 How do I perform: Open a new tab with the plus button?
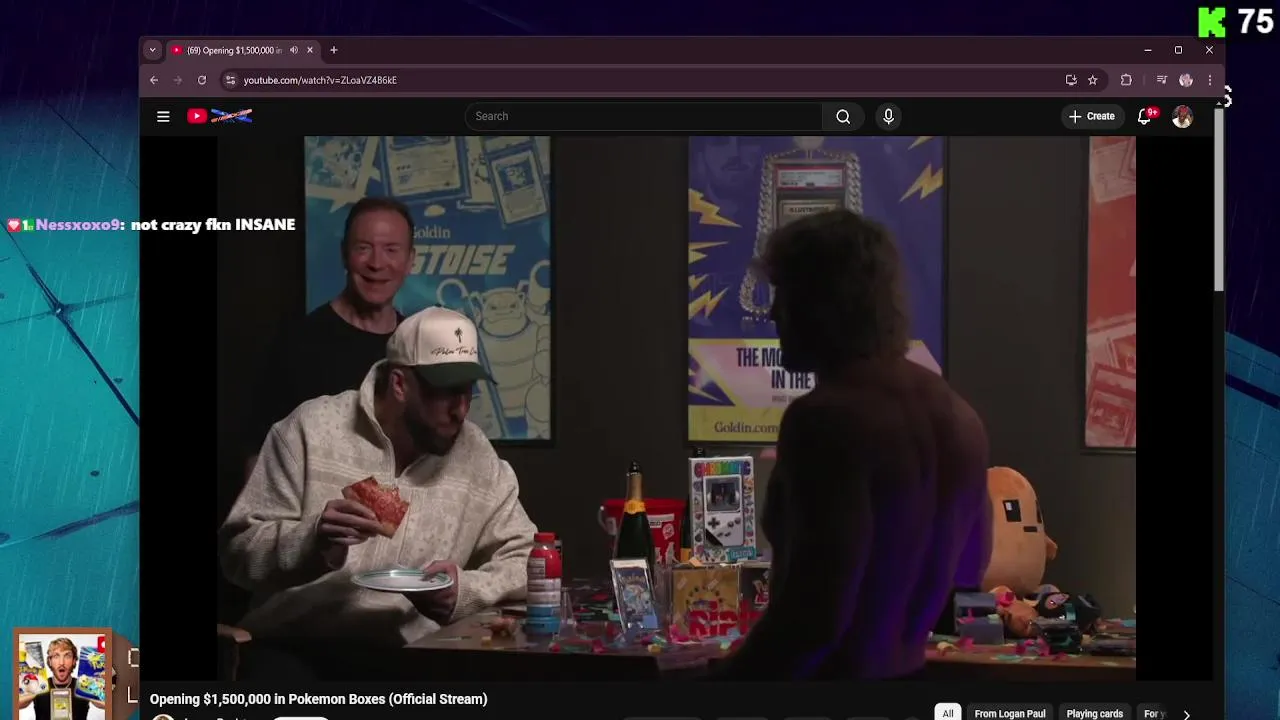pyautogui.click(x=334, y=50)
